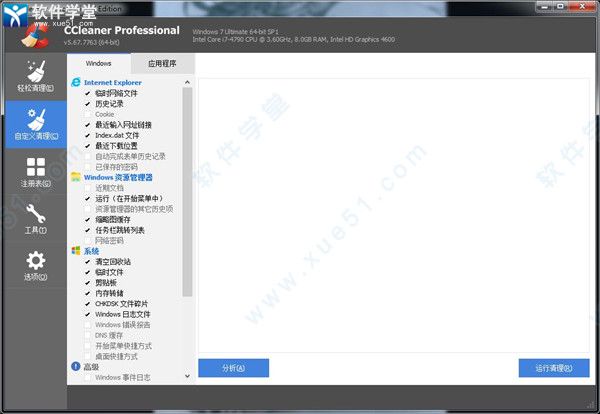The width and height of the screenshot is (600, 414).
Task: Enable the Cookie checkbox
Action: click(x=88, y=114)
